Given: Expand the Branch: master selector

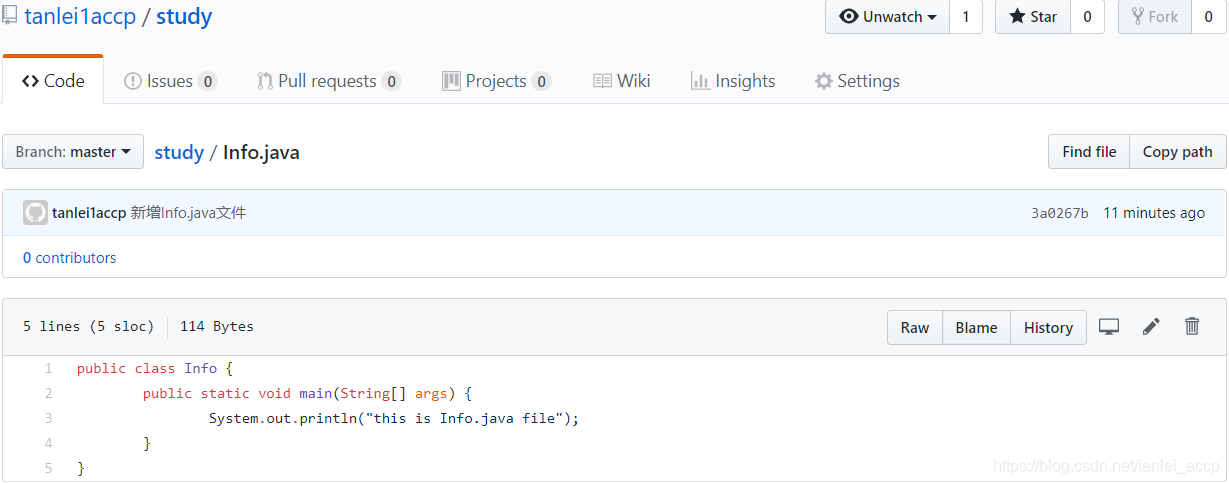Looking at the screenshot, I should click(x=73, y=152).
